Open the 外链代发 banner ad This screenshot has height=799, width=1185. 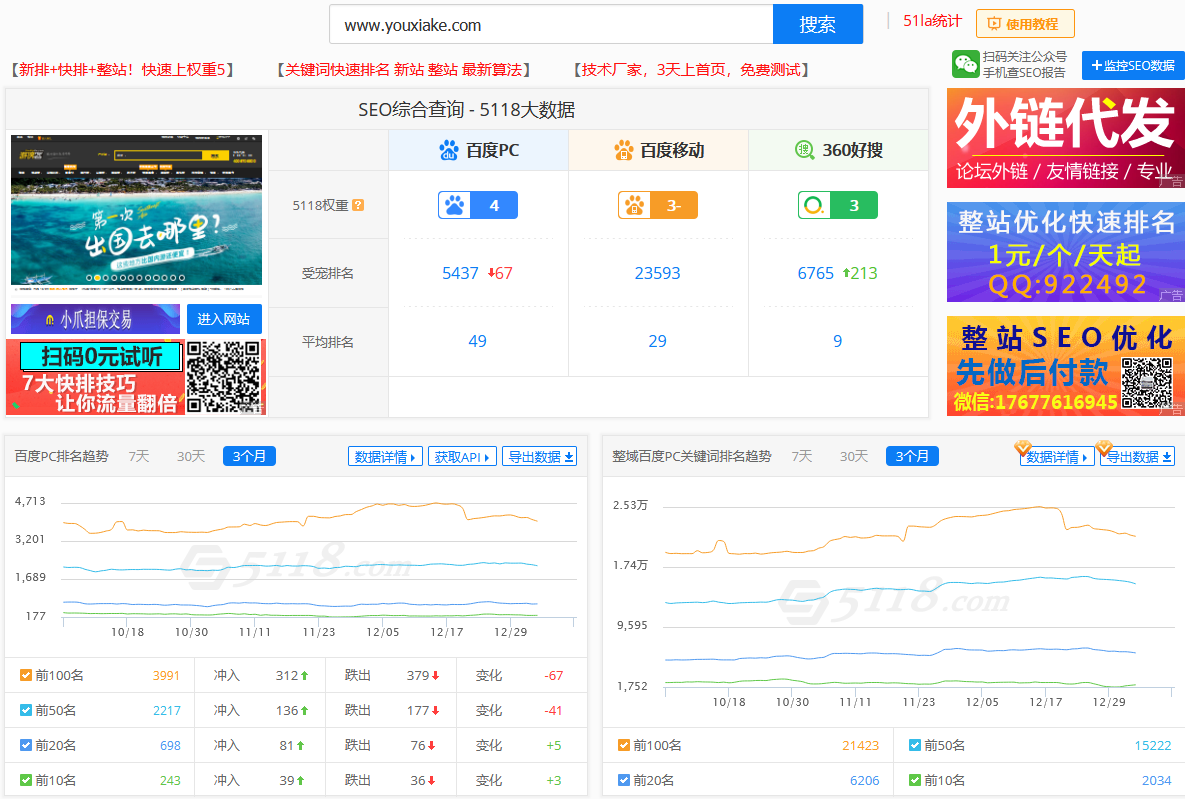coord(1066,138)
